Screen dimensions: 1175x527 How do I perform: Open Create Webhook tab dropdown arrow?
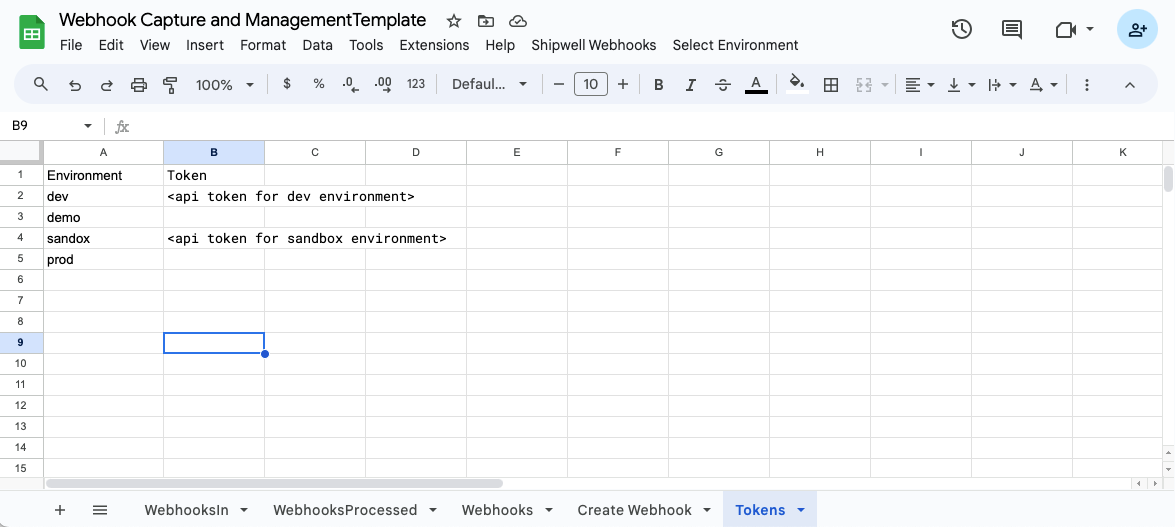tap(707, 510)
